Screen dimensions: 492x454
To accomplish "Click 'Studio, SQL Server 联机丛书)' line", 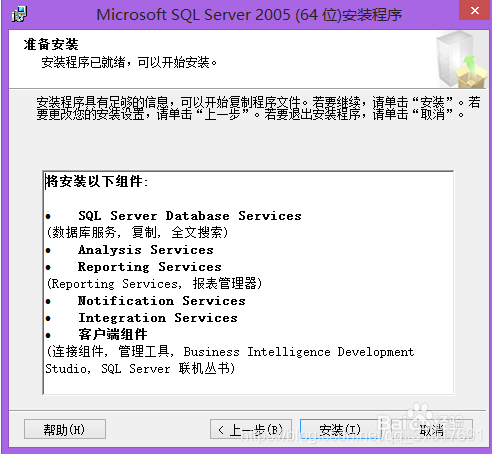I will pyautogui.click(x=140, y=369).
